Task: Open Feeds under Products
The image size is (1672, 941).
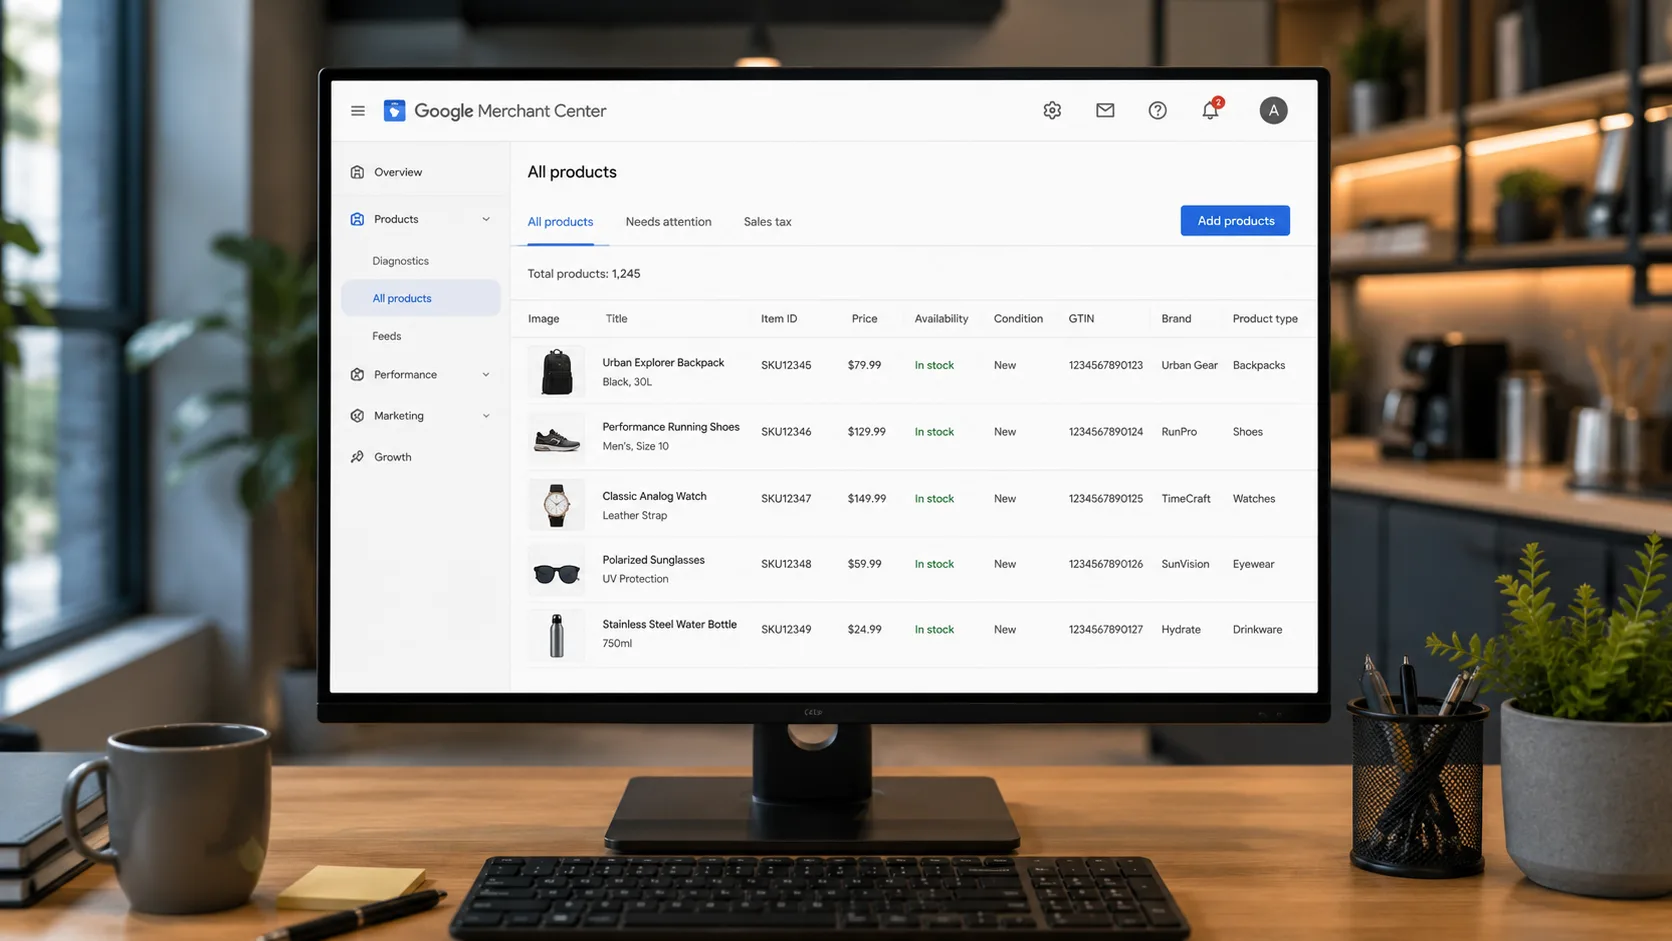Action: [386, 336]
